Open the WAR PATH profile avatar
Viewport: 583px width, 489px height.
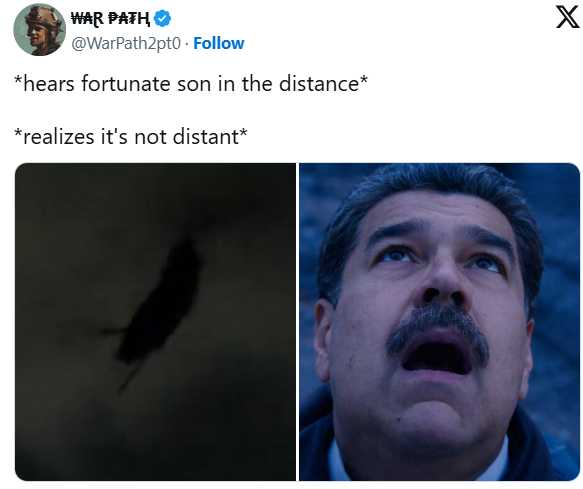click(39, 30)
